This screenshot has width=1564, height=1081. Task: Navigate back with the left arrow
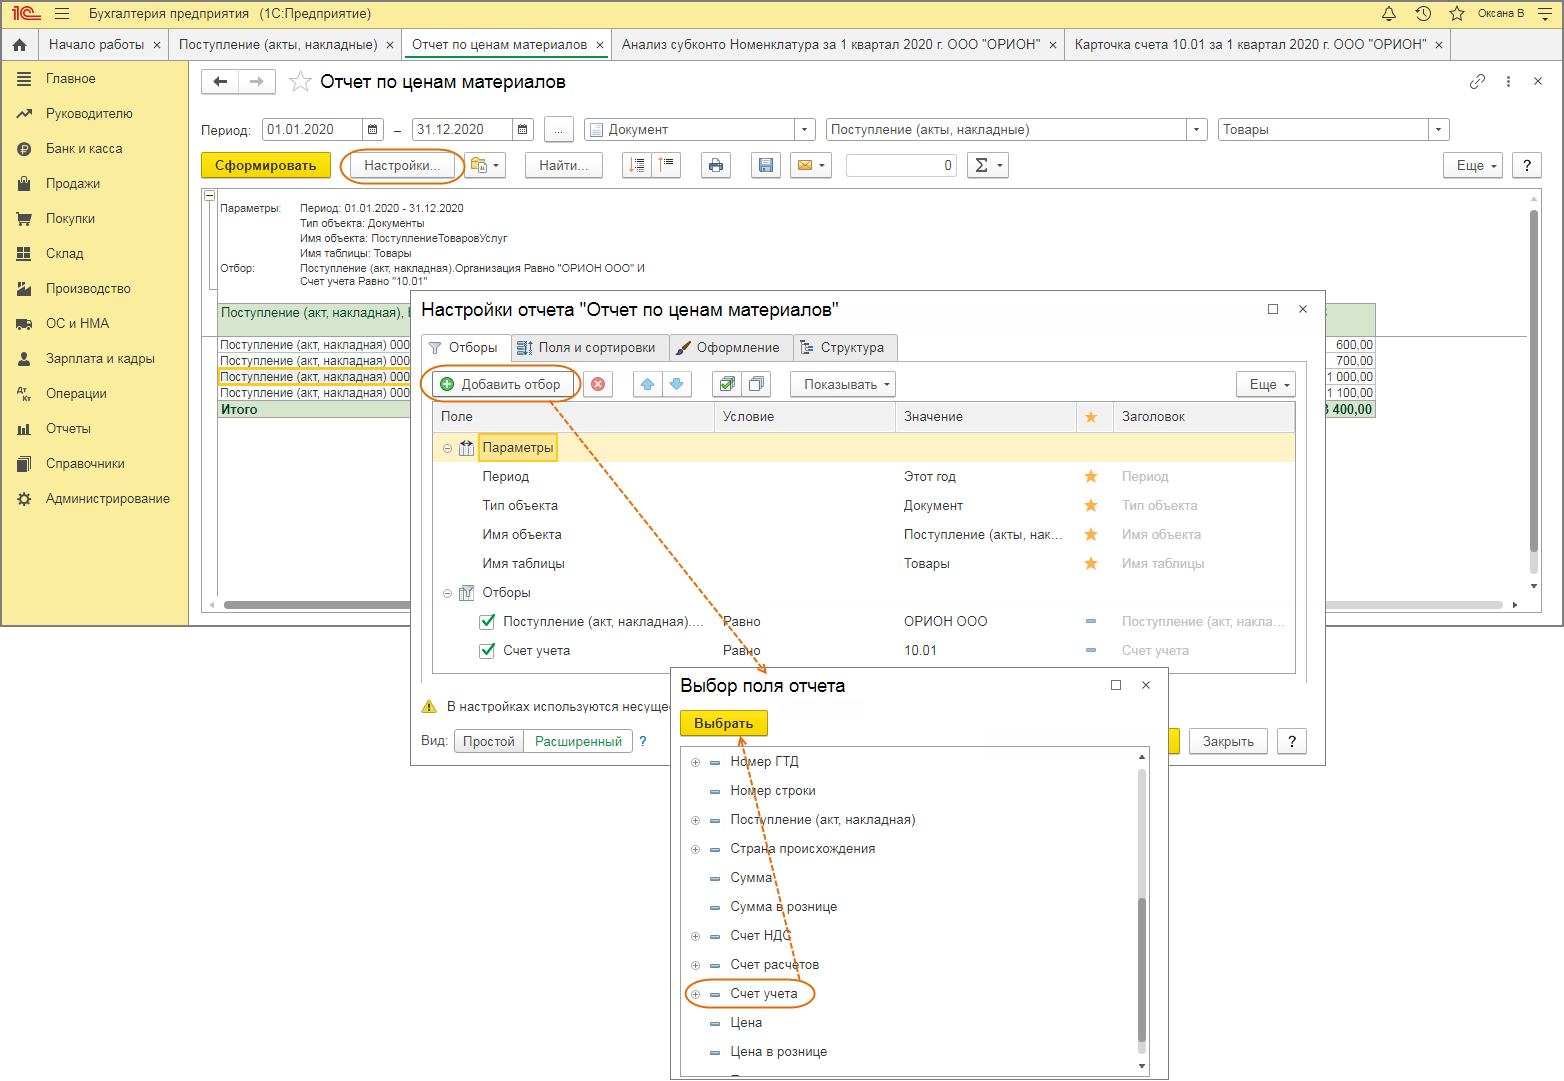coord(220,82)
